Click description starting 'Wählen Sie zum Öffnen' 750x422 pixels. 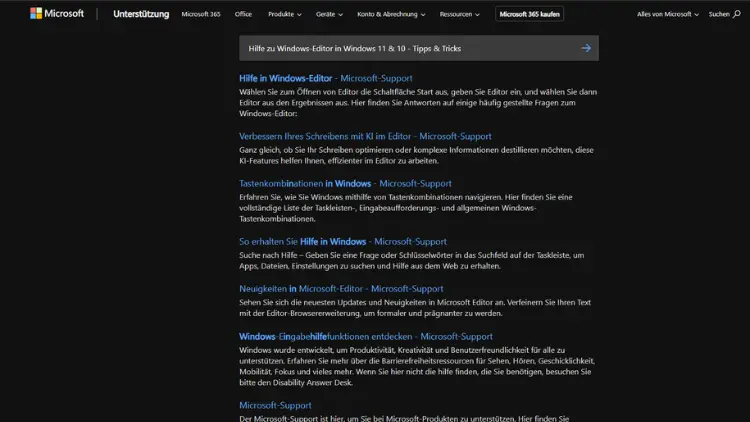click(418, 102)
